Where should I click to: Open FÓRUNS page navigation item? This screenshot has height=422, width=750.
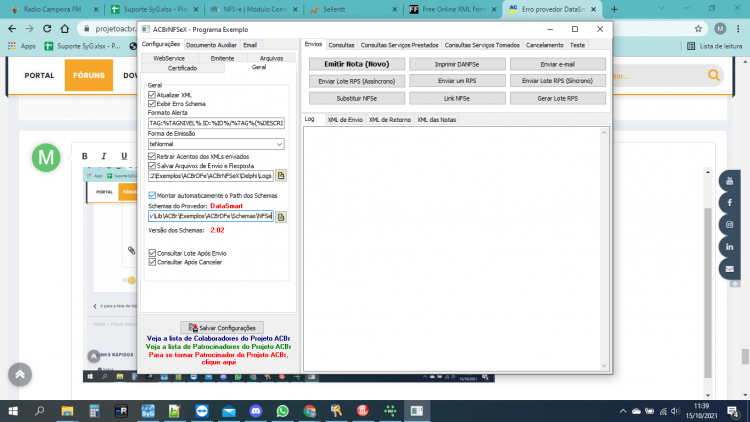pyautogui.click(x=89, y=75)
